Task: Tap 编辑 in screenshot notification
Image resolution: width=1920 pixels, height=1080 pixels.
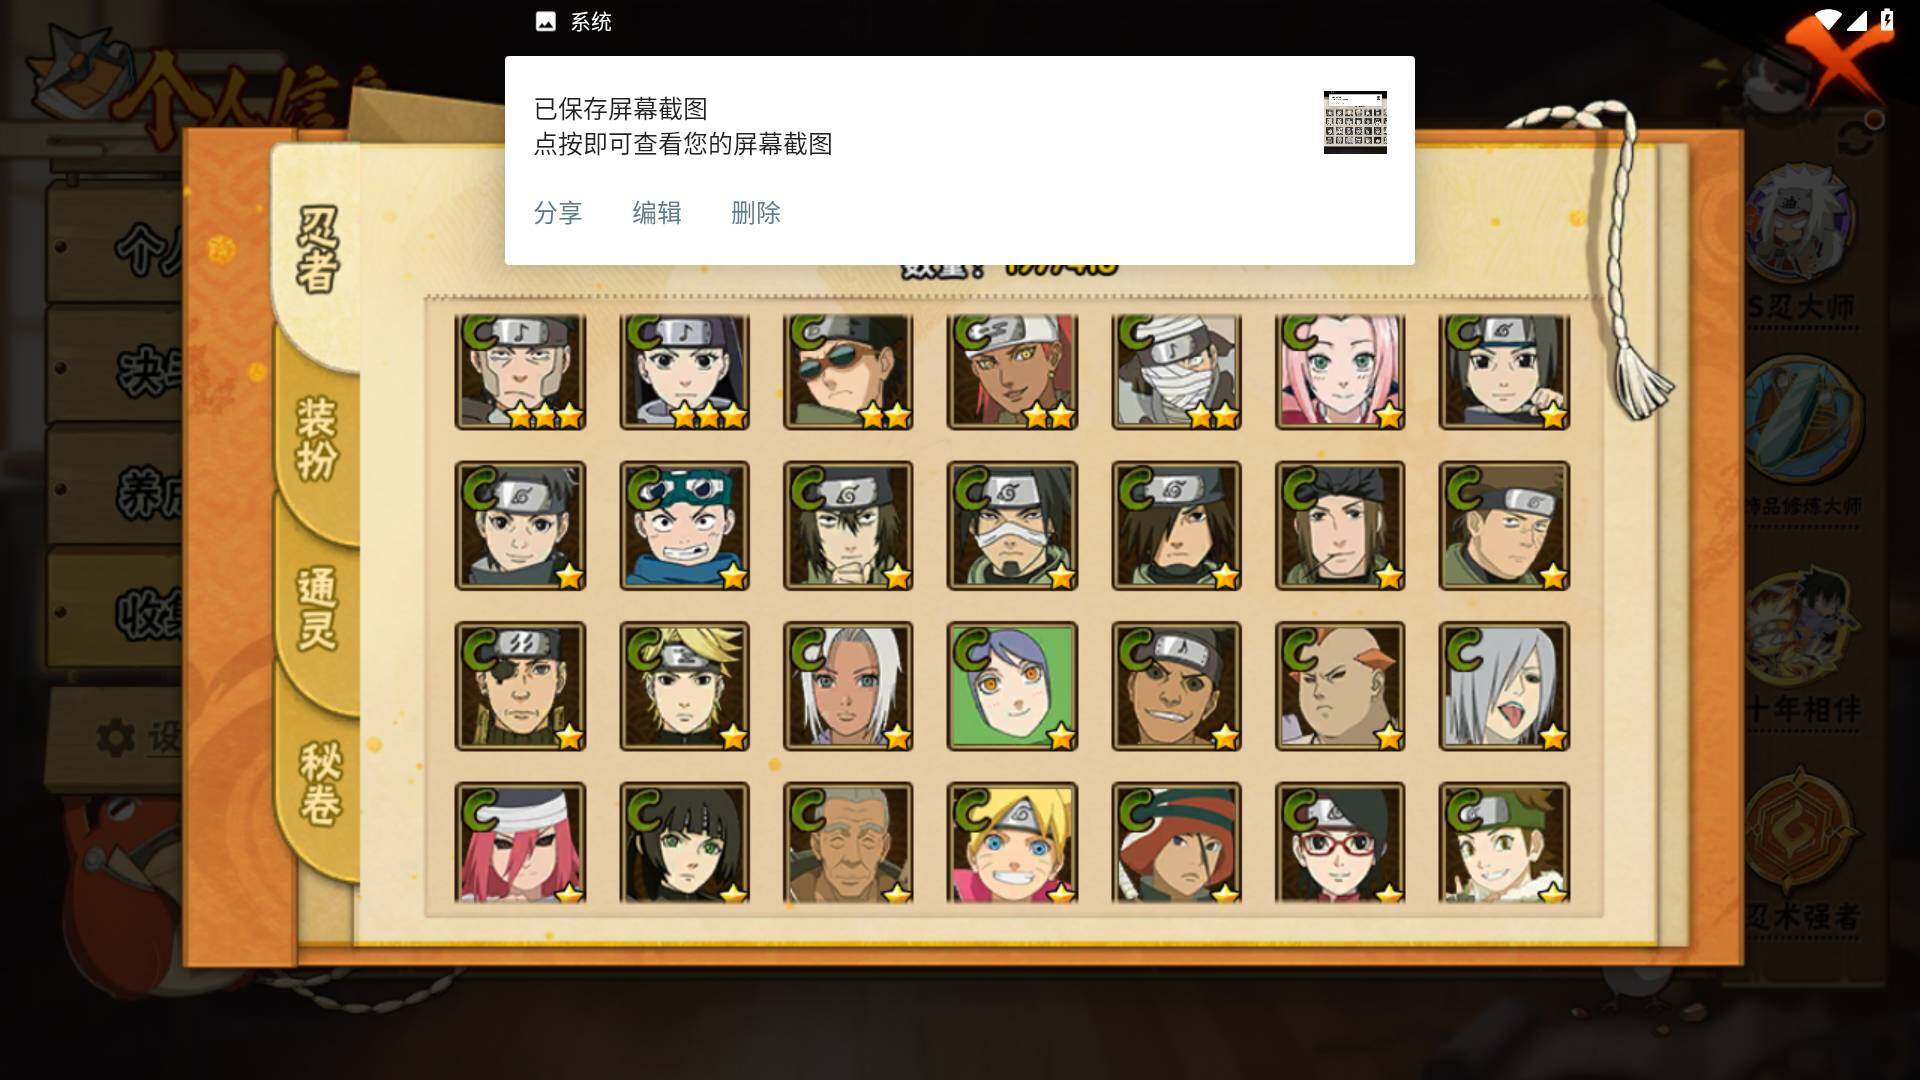Action: click(657, 213)
